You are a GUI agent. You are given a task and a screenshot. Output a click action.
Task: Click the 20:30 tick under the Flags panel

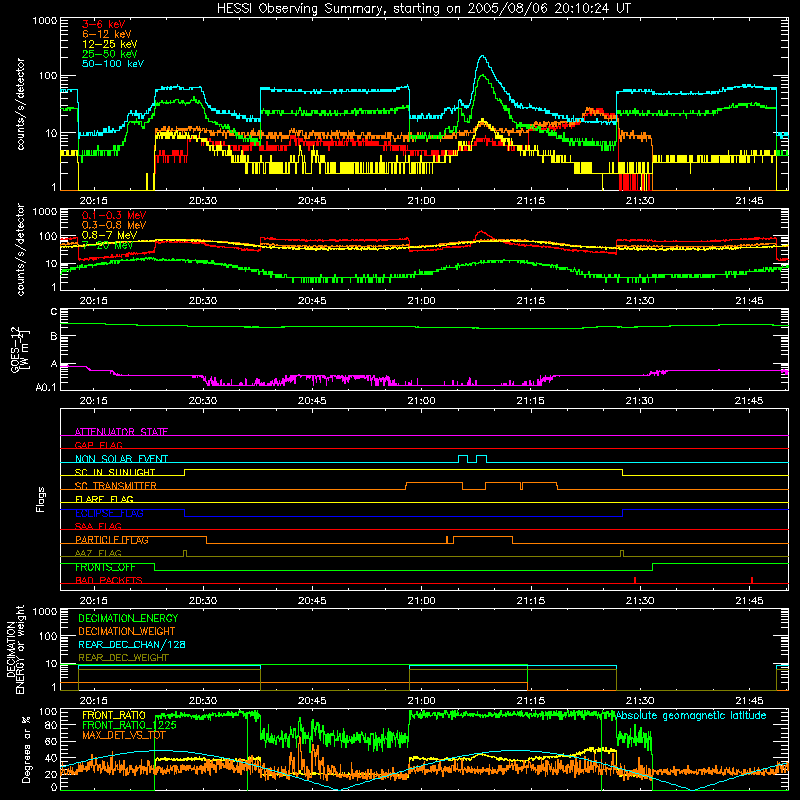pos(203,601)
